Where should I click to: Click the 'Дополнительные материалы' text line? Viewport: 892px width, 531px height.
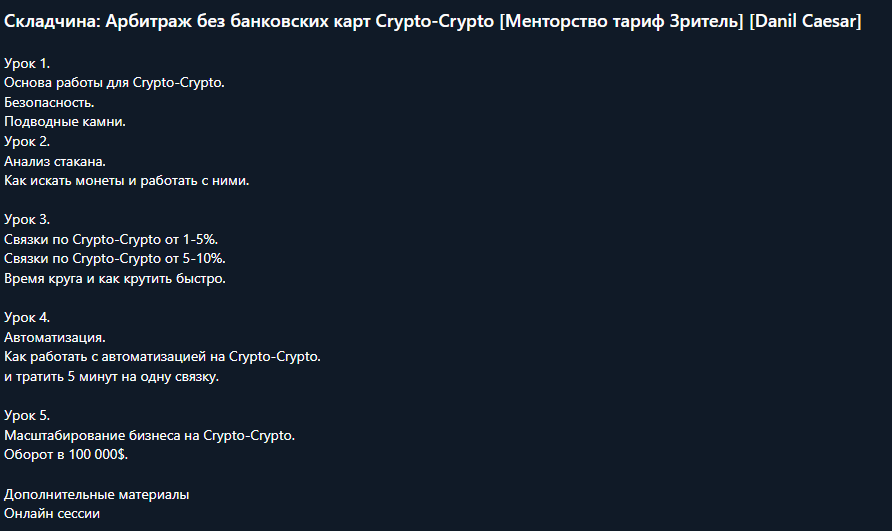pyautogui.click(x=96, y=494)
